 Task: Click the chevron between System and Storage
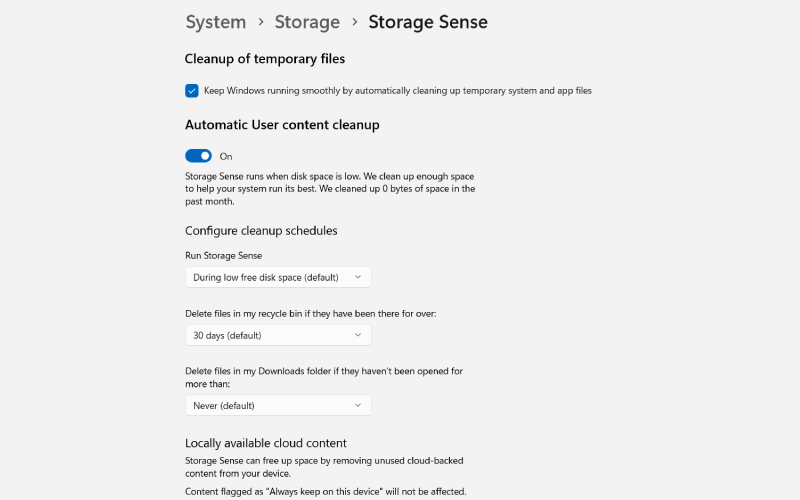(260, 22)
